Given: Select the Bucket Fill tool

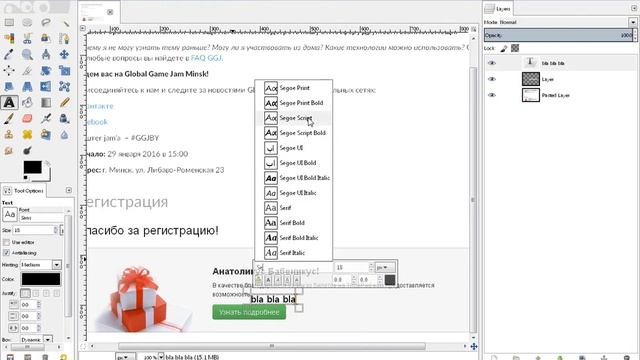Looking at the screenshot, I should [x=27, y=102].
